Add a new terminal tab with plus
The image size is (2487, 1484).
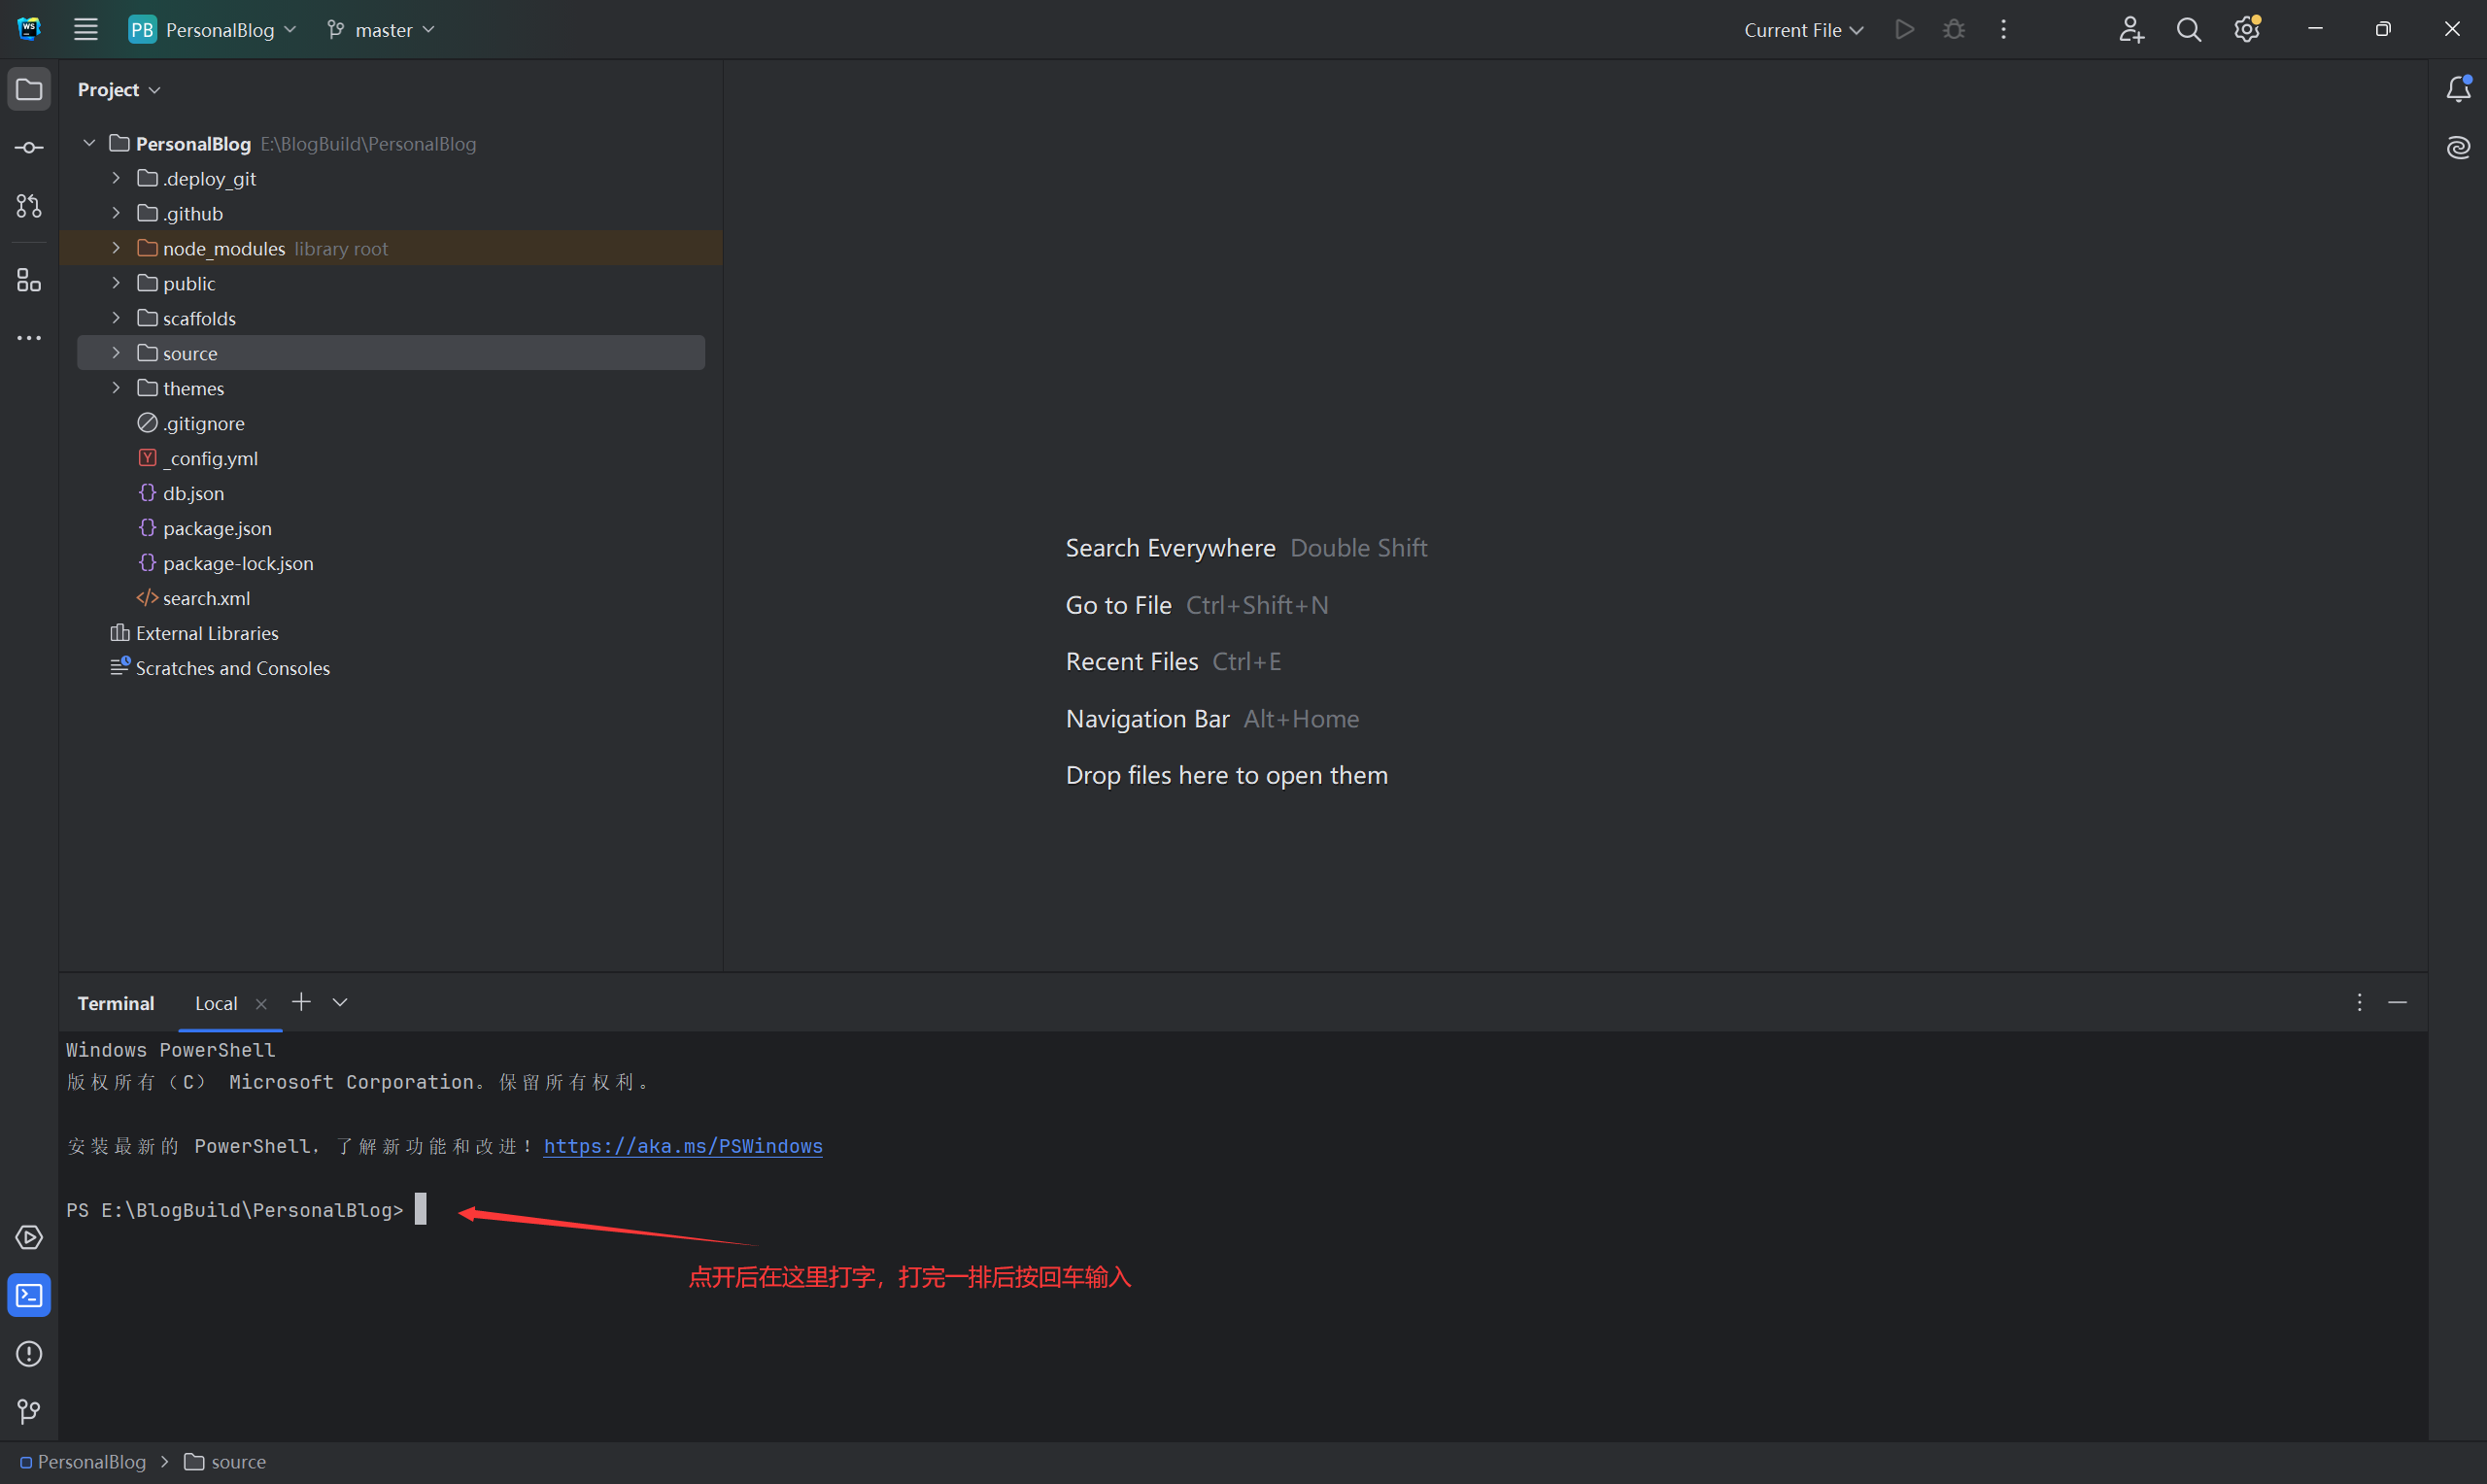point(301,1002)
